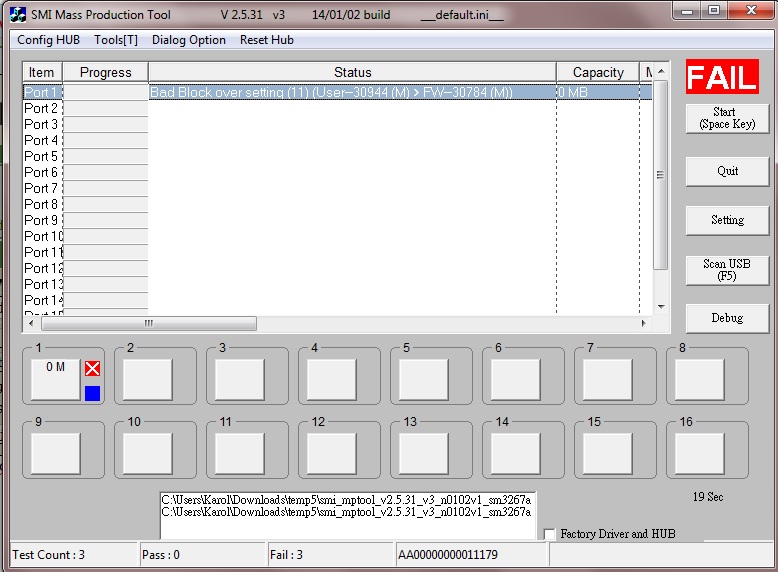Click port slot 11 box

point(239,453)
